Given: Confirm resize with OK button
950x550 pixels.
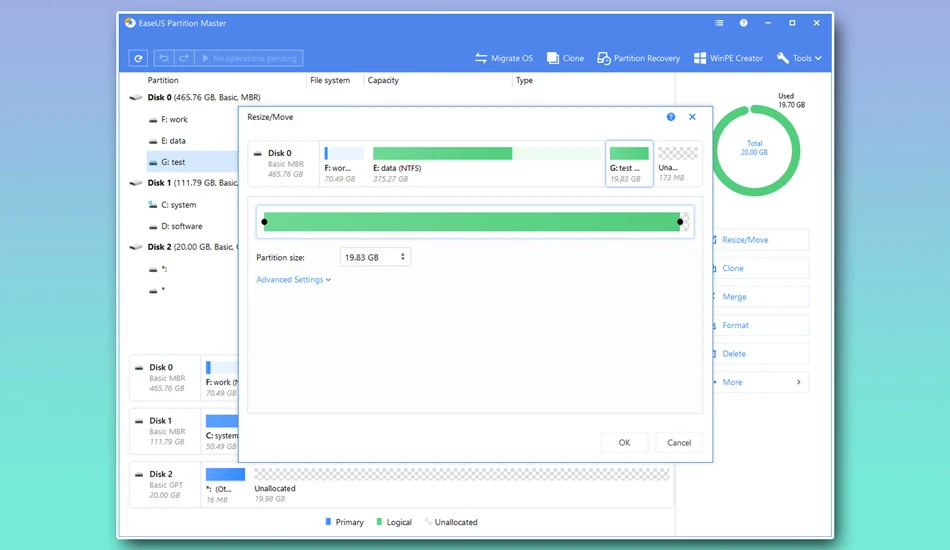Looking at the screenshot, I should (x=624, y=443).
